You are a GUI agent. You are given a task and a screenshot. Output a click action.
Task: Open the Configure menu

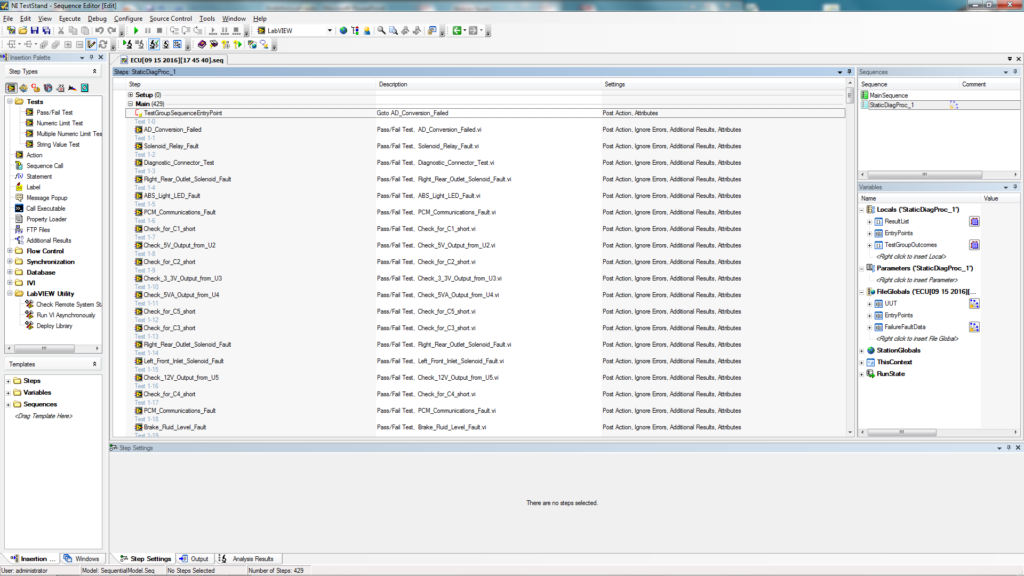pos(128,18)
